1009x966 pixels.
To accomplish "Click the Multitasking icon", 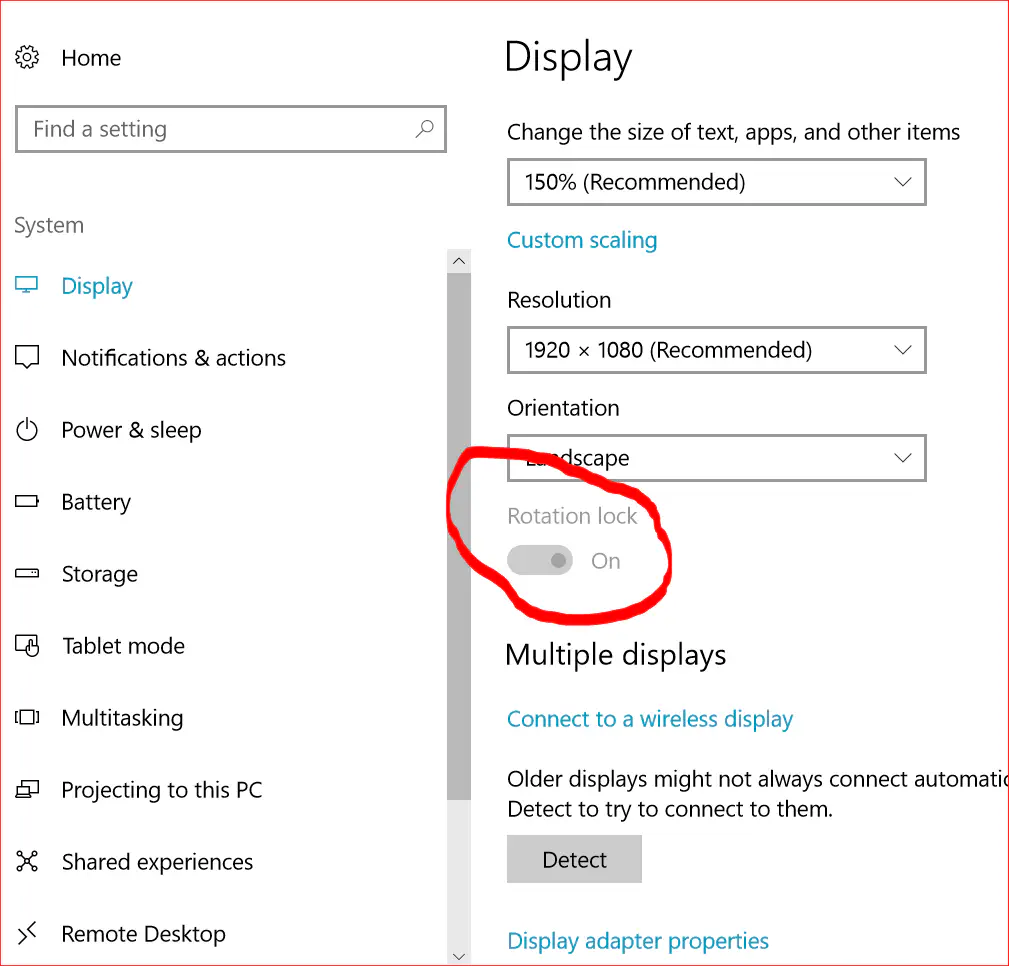I will point(27,718).
